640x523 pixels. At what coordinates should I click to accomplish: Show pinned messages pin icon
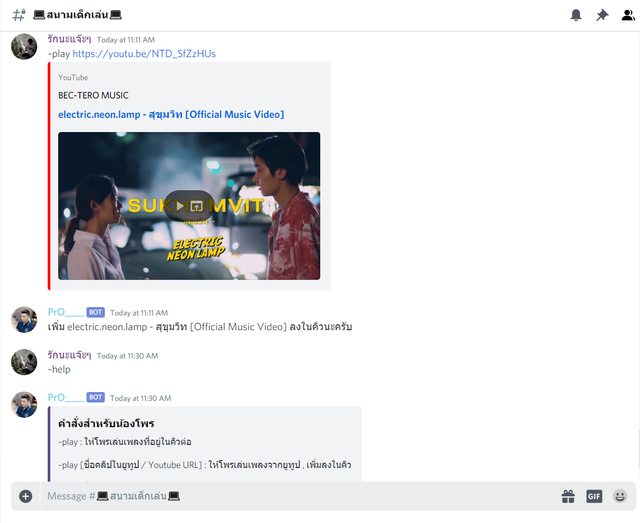coord(602,15)
